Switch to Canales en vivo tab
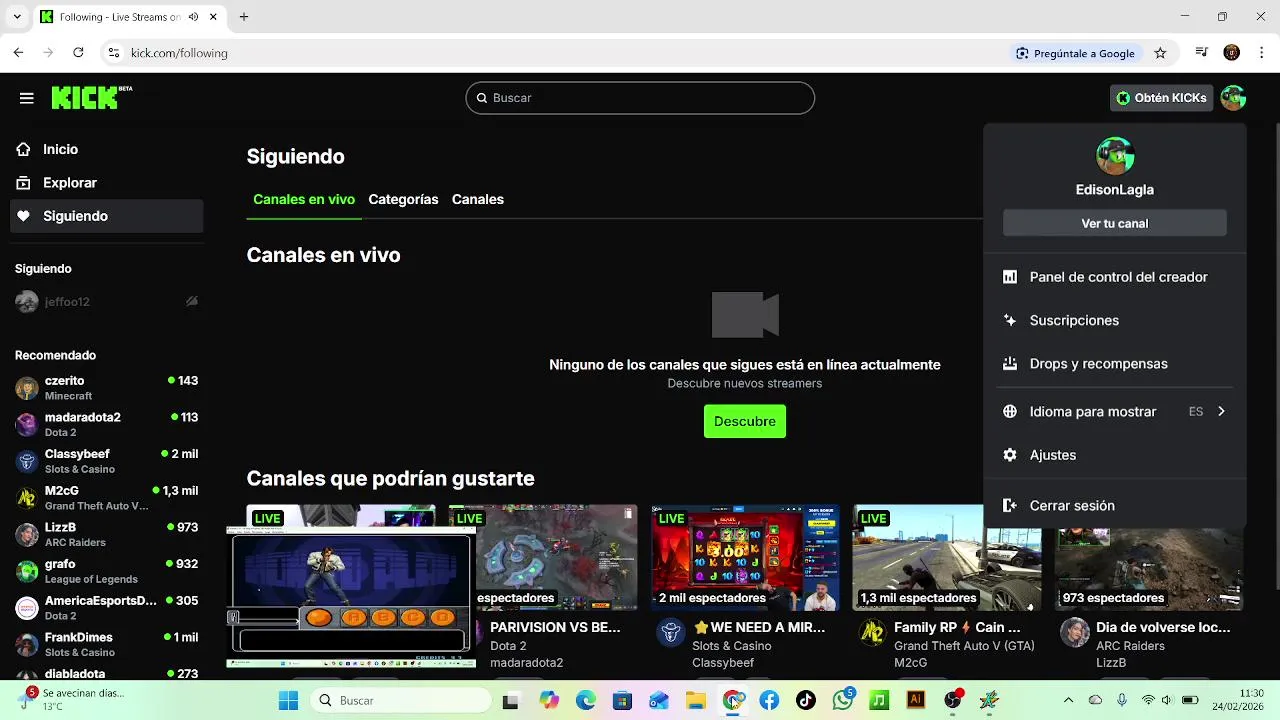 304,199
